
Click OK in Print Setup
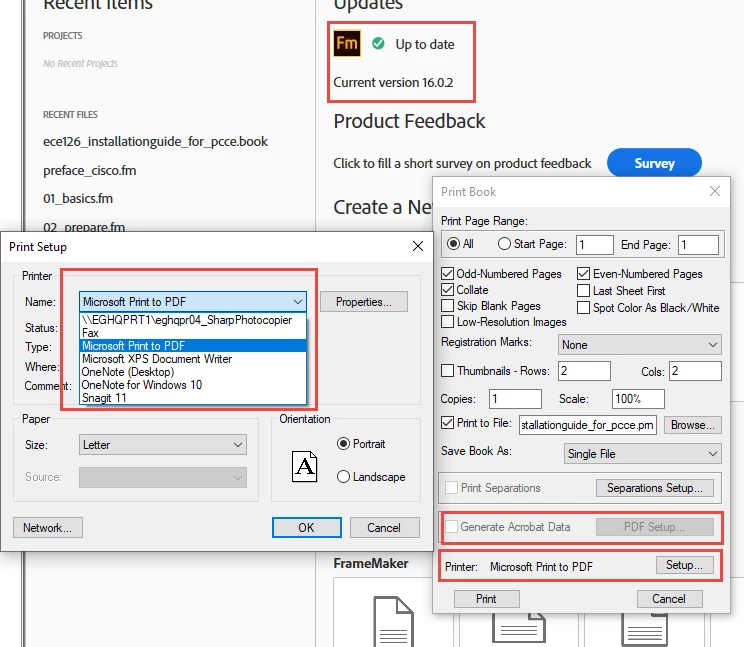coord(307,527)
